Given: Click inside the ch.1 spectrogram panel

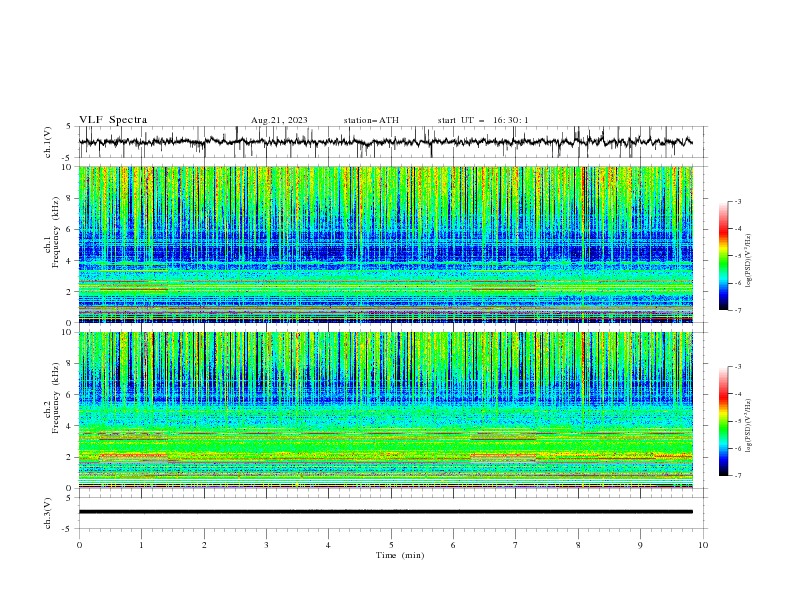Looking at the screenshot, I should coord(386,244).
